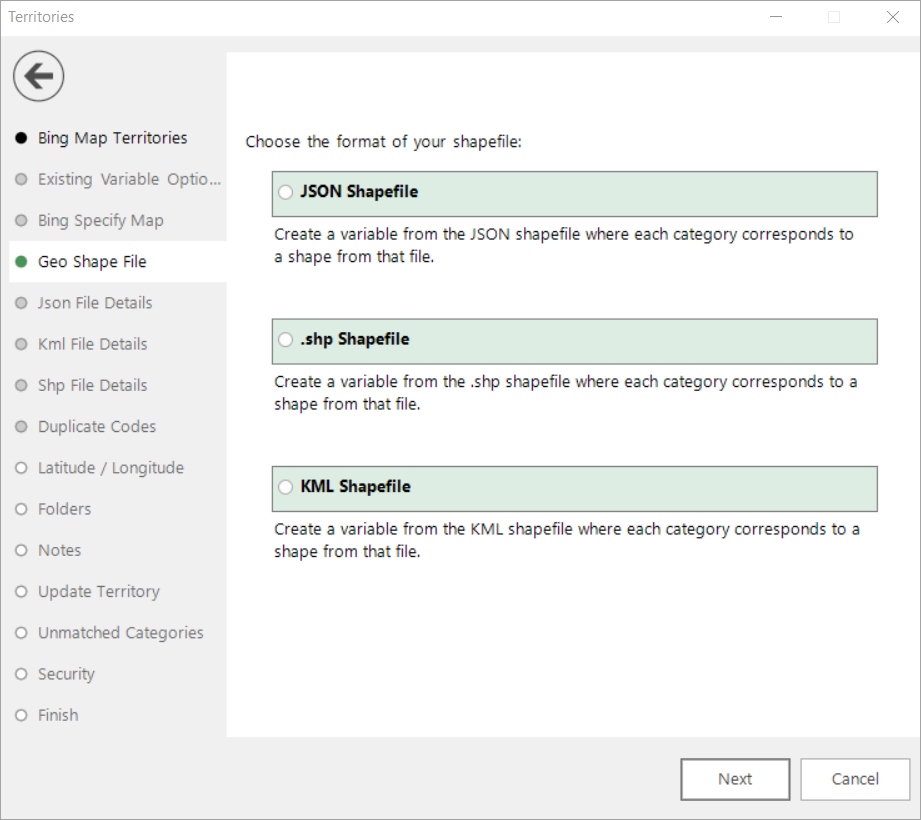Open Json File Details step
Viewport: 921px width, 820px height.
pyautogui.click(x=95, y=303)
